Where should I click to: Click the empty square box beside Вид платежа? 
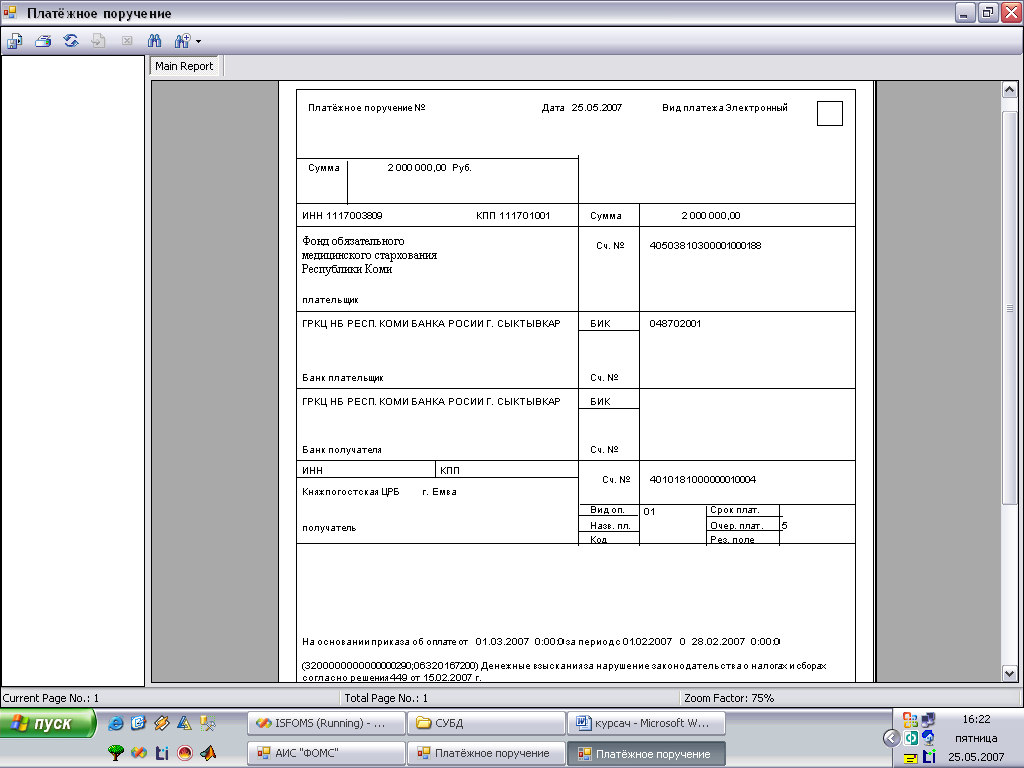pos(829,113)
